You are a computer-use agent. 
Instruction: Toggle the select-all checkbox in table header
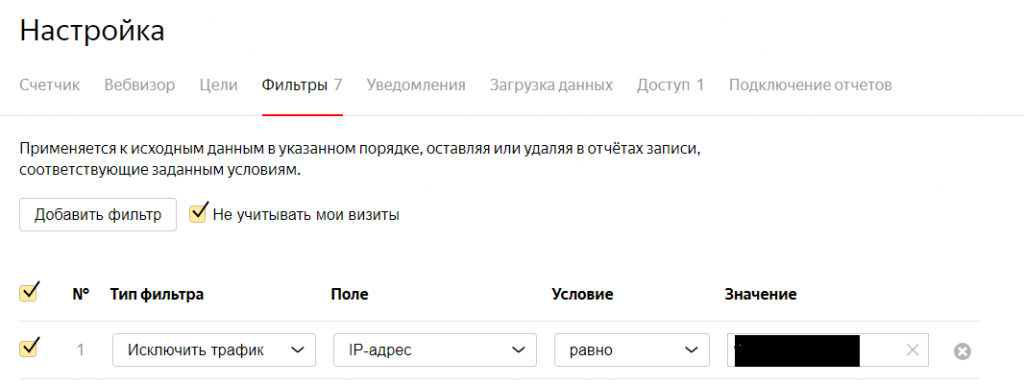point(29,292)
